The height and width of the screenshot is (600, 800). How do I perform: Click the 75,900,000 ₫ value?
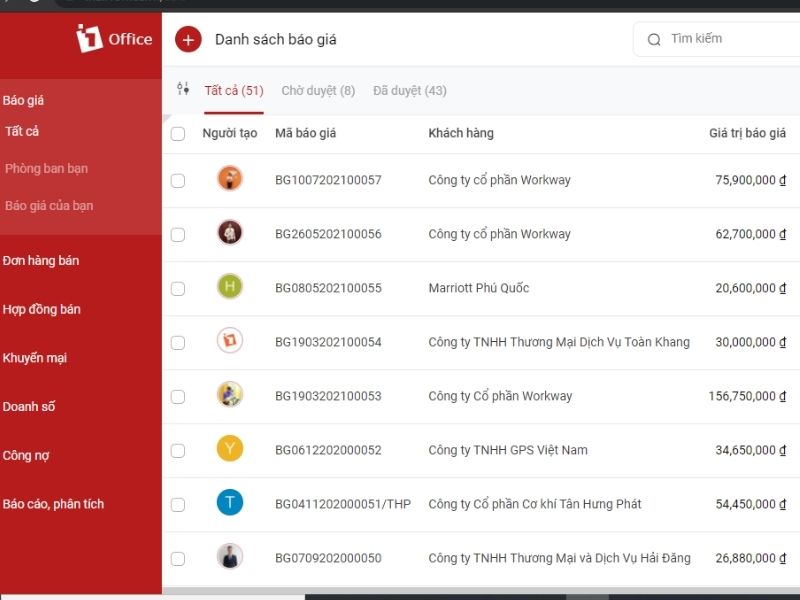coord(751,180)
